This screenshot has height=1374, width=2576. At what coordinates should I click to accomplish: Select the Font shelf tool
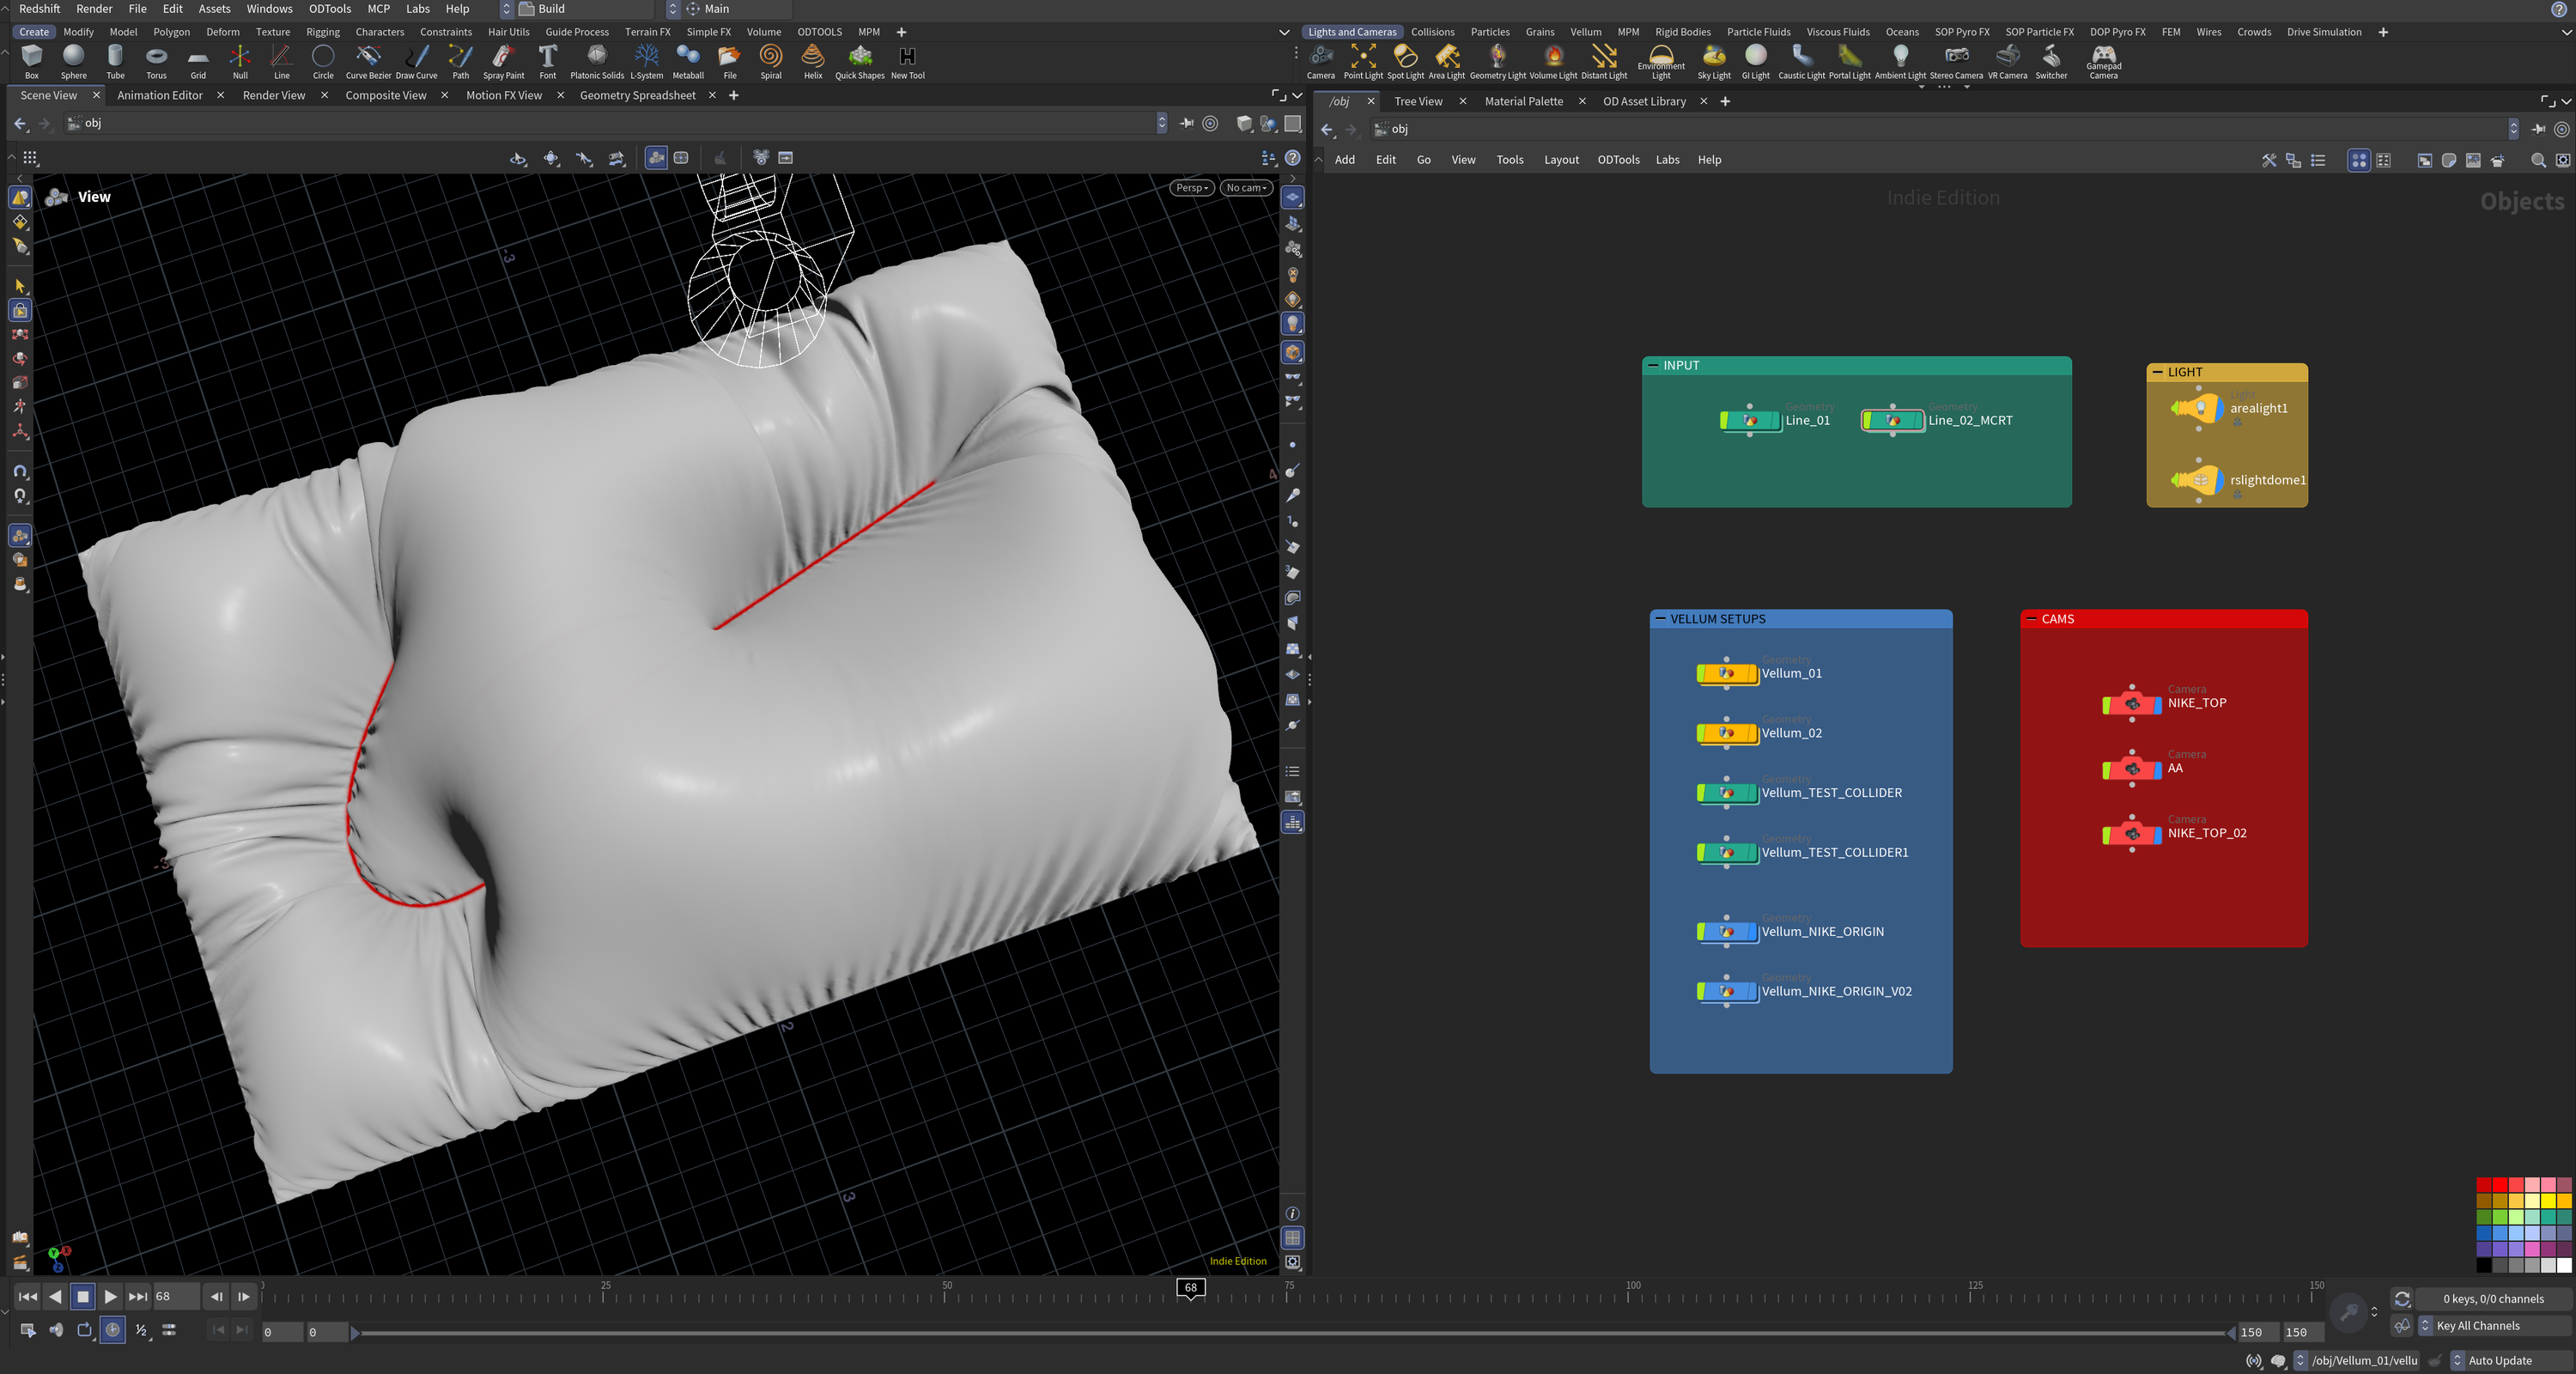pos(548,61)
